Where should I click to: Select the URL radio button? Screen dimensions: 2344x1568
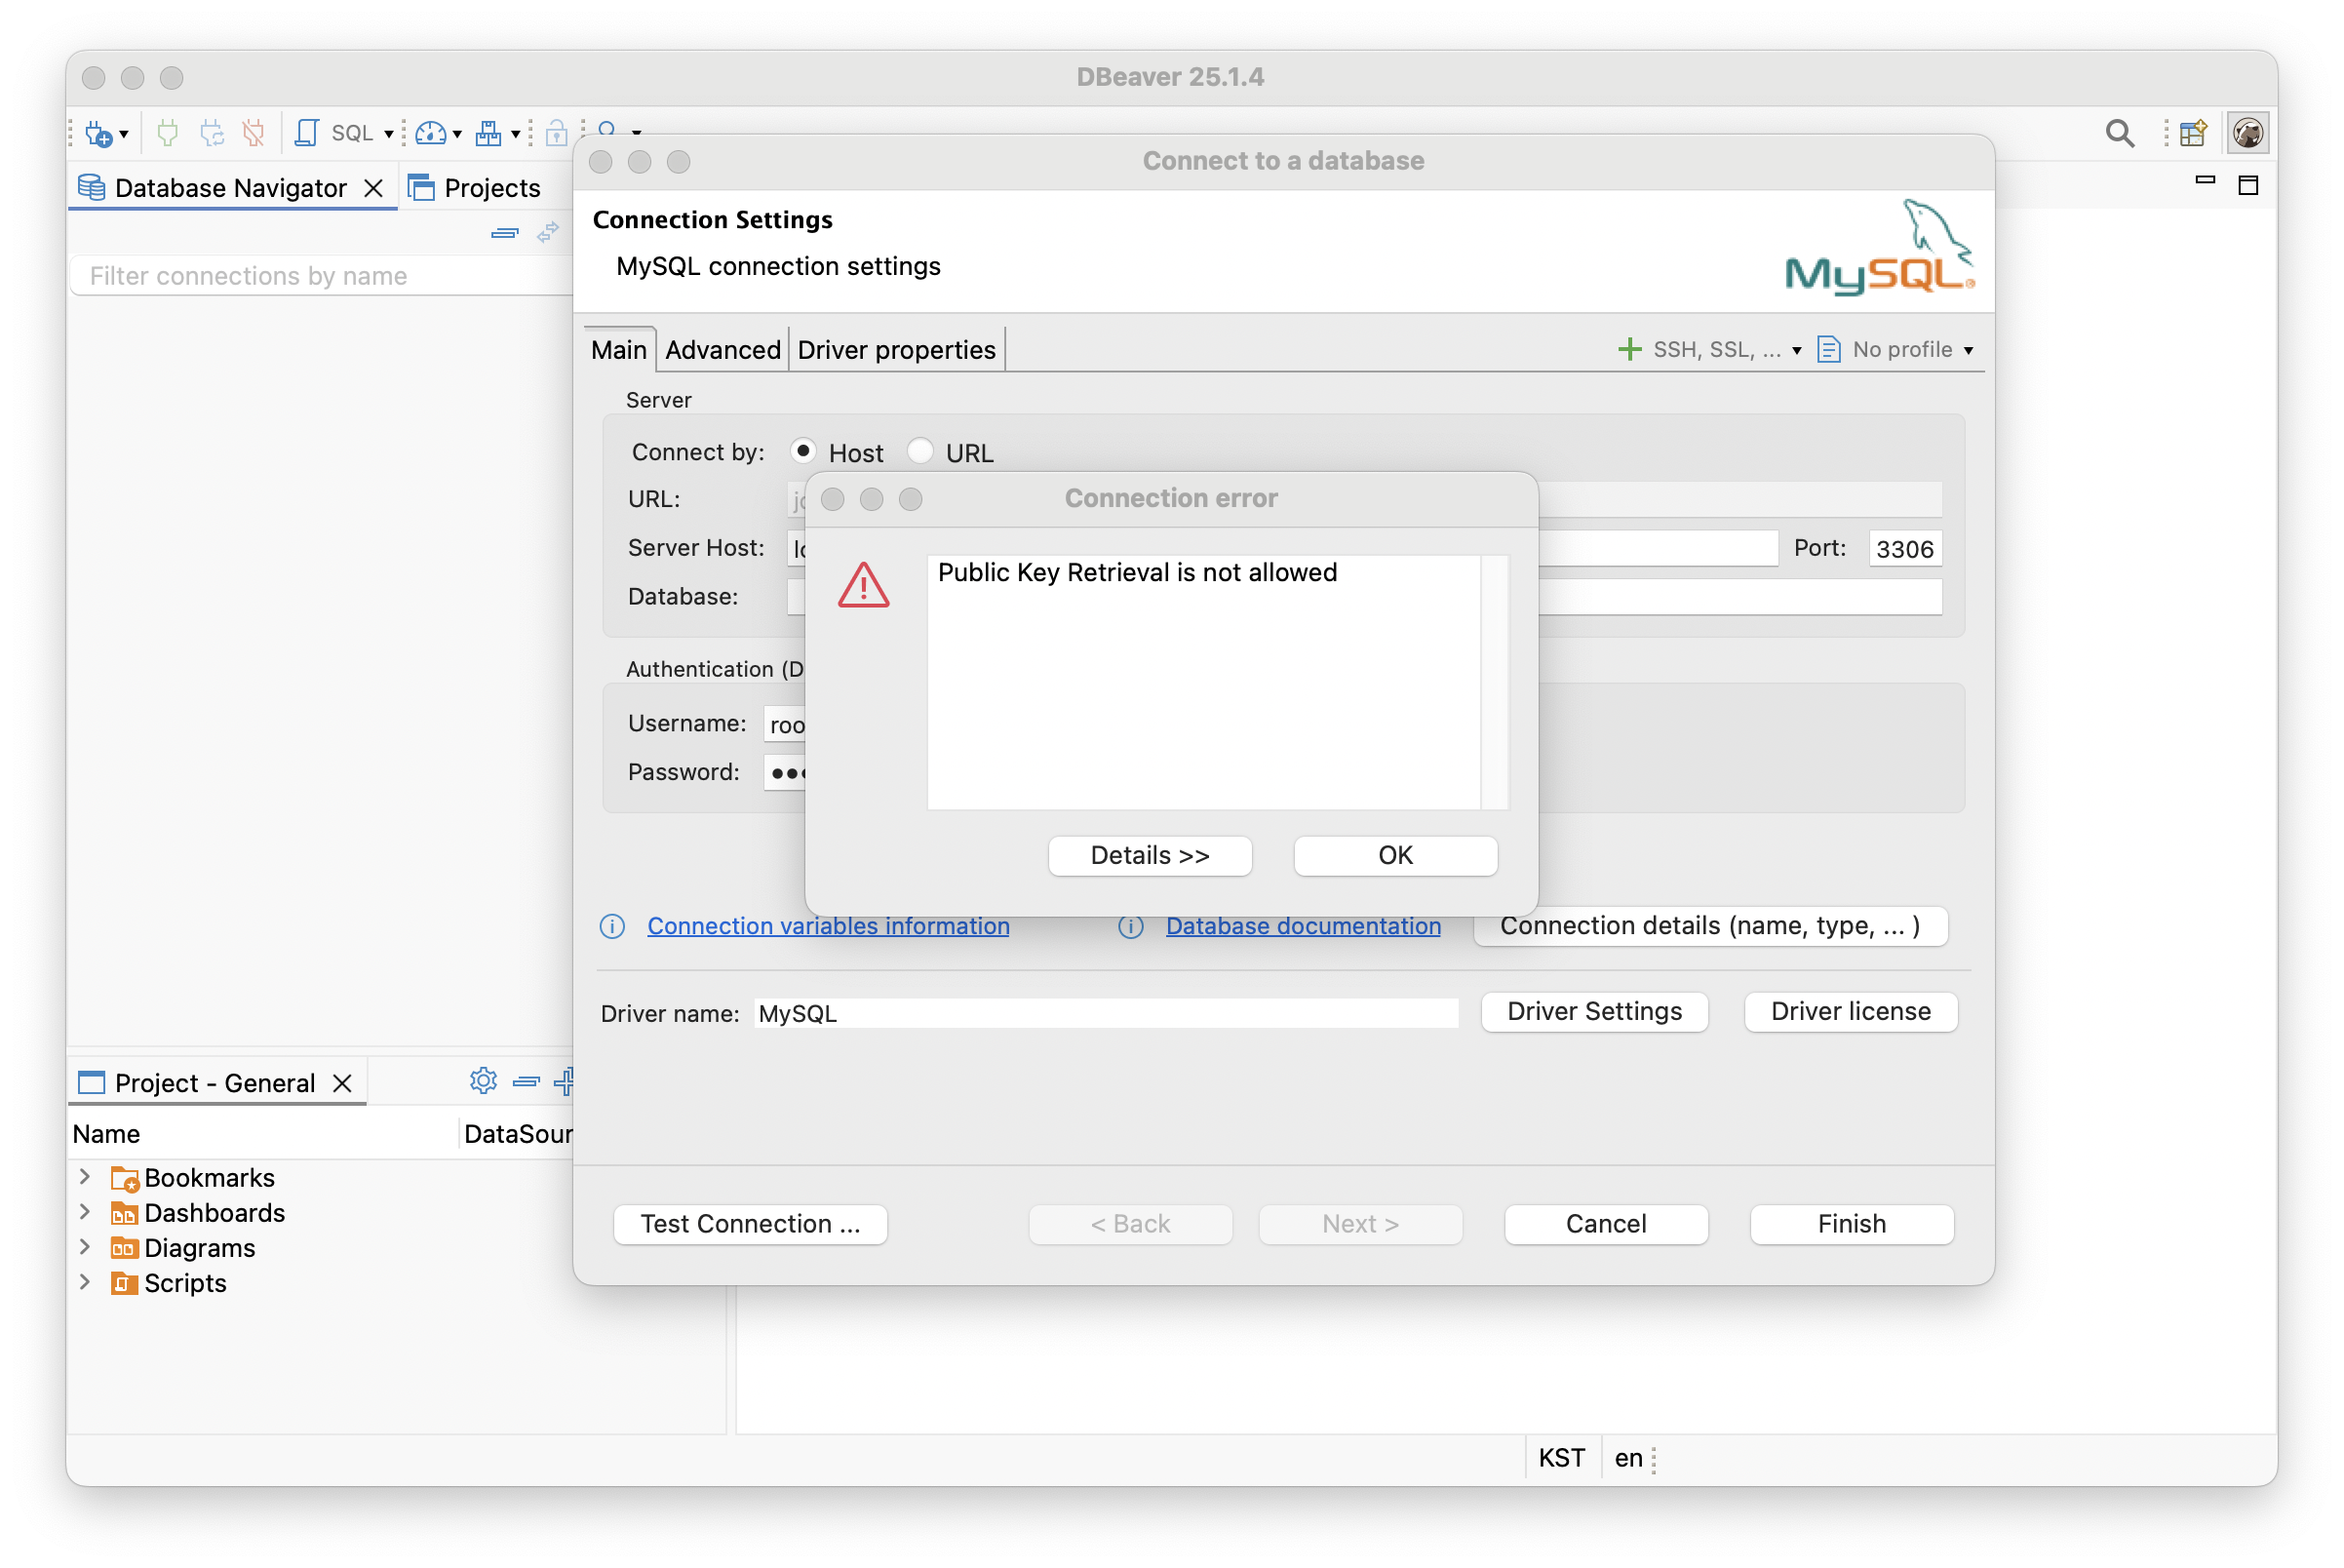920,451
